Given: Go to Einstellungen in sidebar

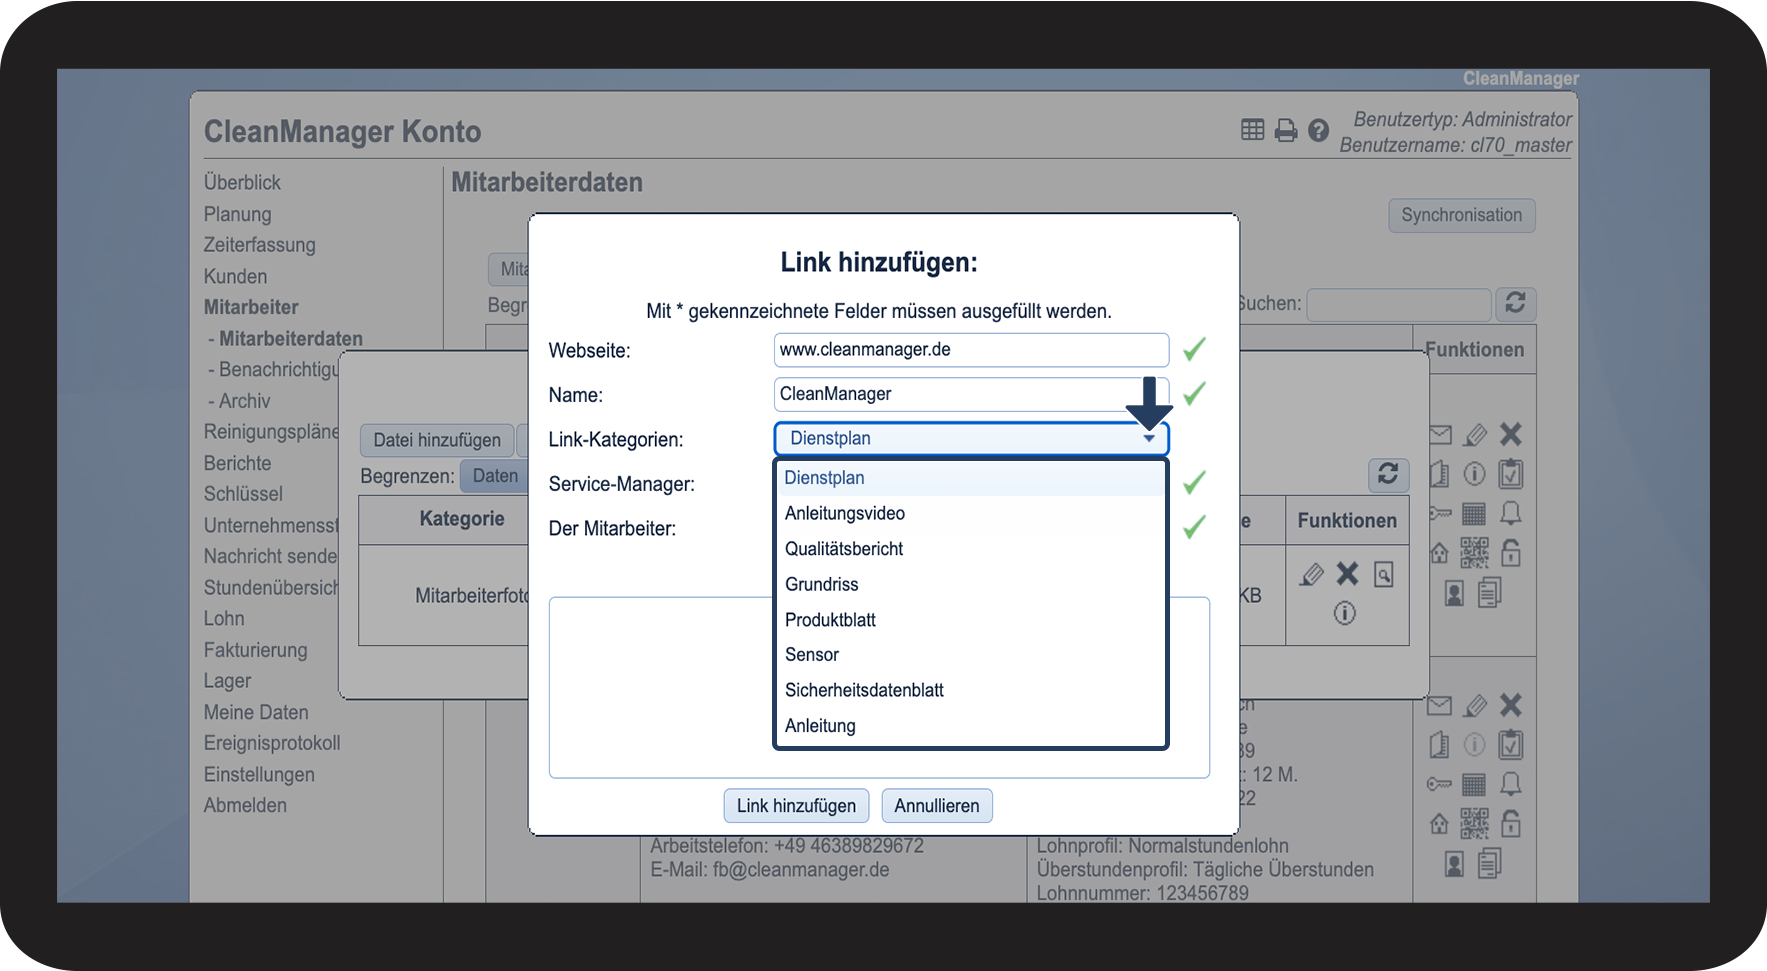Looking at the screenshot, I should (259, 775).
